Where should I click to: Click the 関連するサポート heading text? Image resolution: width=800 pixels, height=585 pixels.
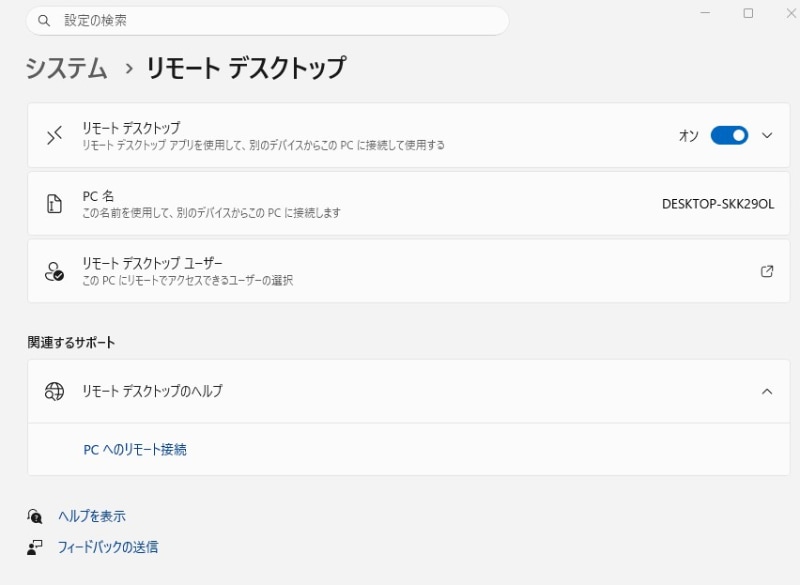[71, 342]
